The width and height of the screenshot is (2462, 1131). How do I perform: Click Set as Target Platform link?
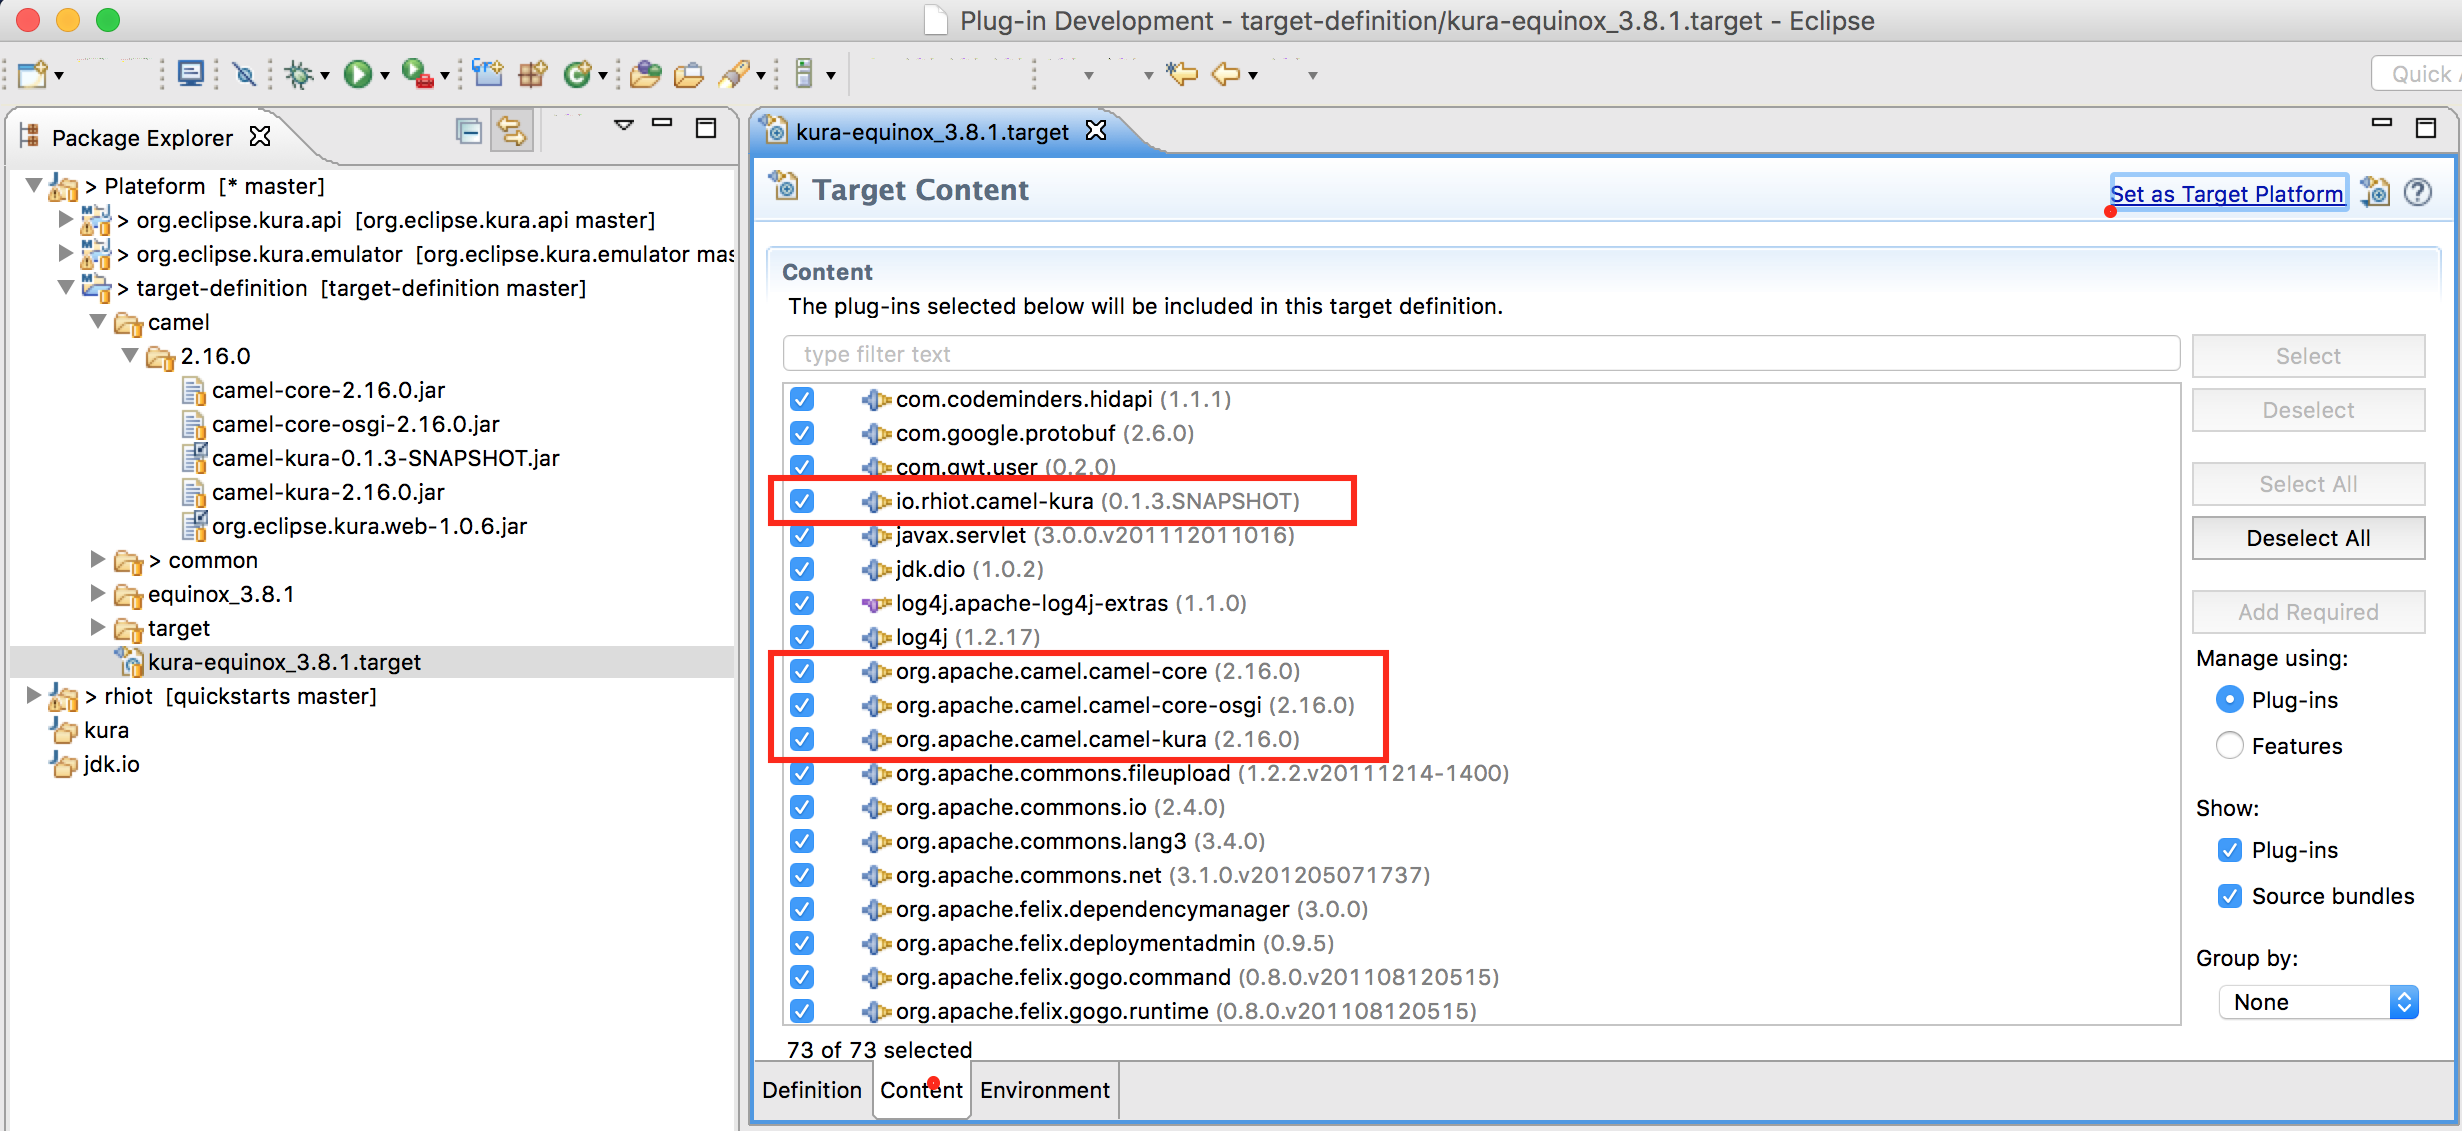[2226, 194]
